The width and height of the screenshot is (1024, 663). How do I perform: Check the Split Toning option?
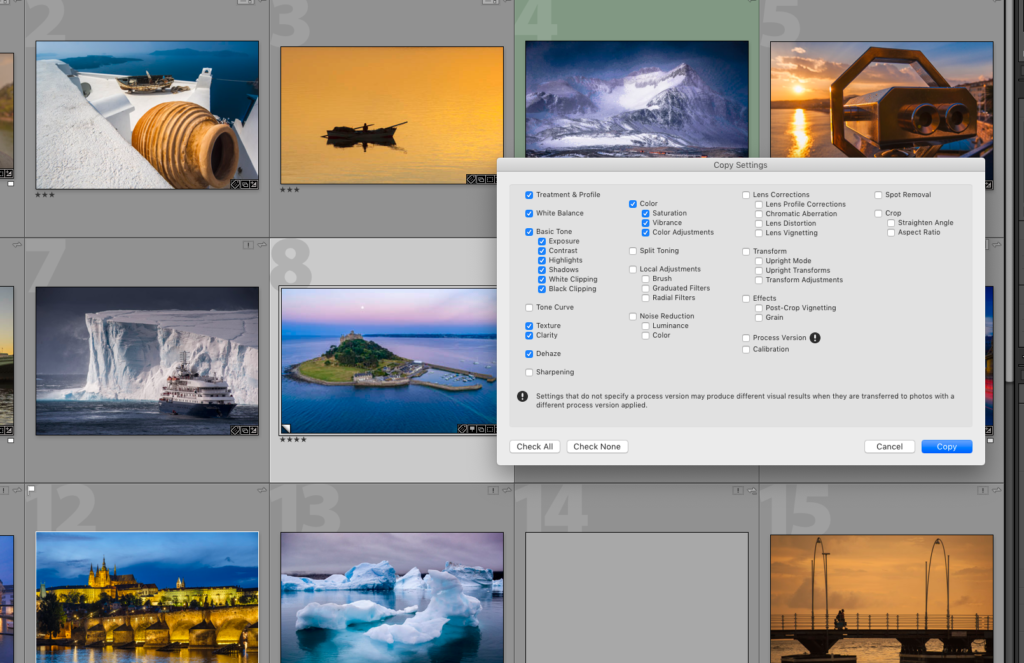pyautogui.click(x=633, y=251)
